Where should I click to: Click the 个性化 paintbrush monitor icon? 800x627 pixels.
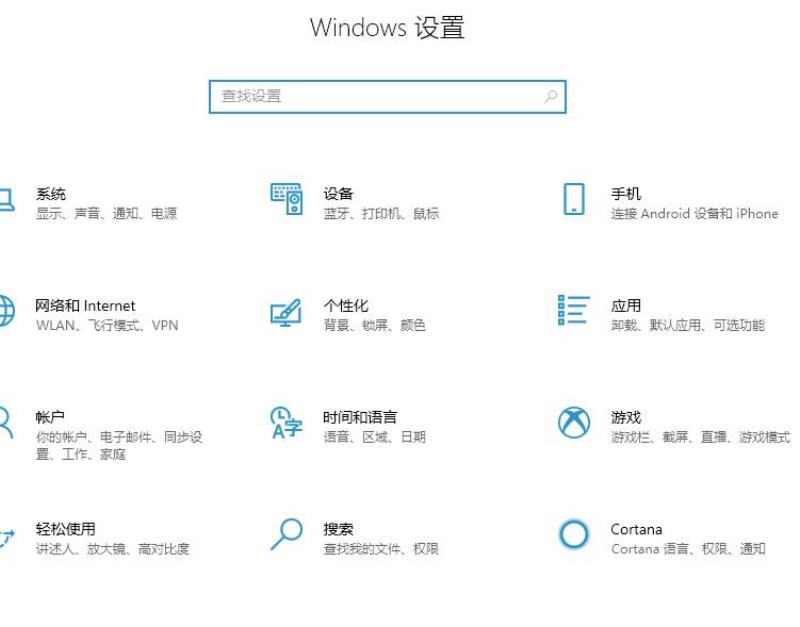click(x=286, y=312)
